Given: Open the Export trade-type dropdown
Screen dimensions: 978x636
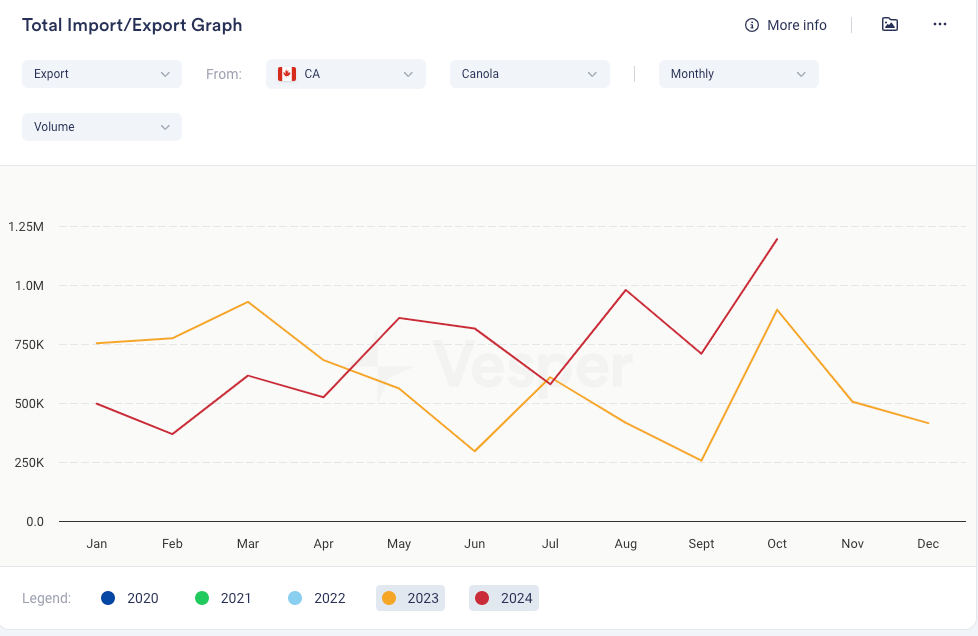Looking at the screenshot, I should 101,74.
